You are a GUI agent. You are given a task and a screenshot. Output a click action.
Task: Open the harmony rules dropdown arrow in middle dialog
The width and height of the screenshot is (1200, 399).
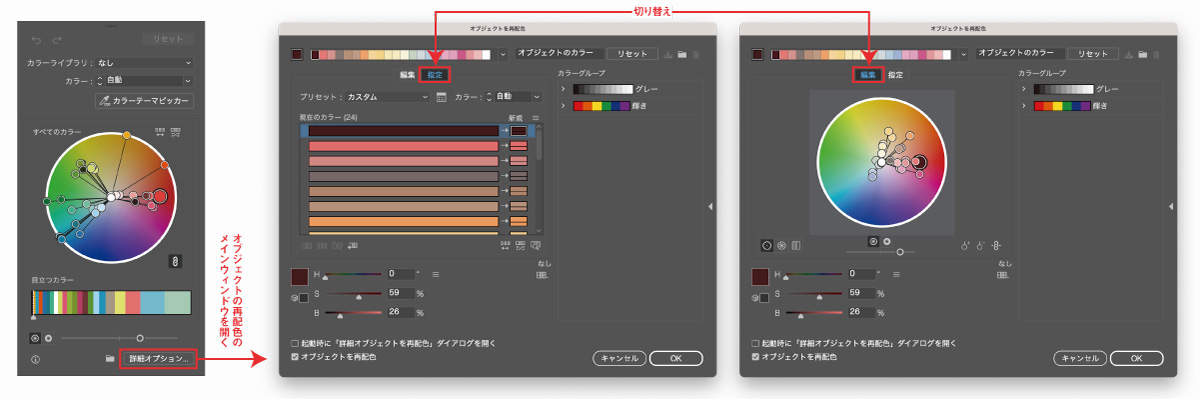coord(502,54)
